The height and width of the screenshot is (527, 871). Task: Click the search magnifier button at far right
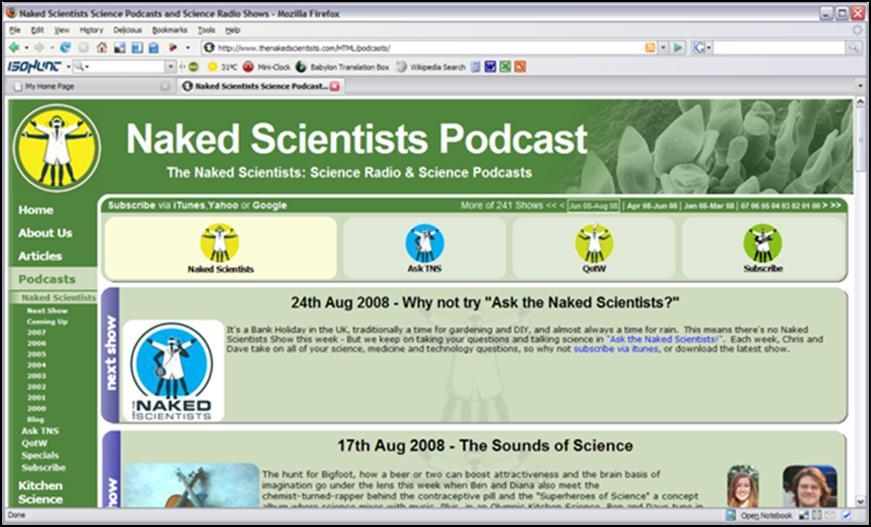pyautogui.click(x=854, y=48)
